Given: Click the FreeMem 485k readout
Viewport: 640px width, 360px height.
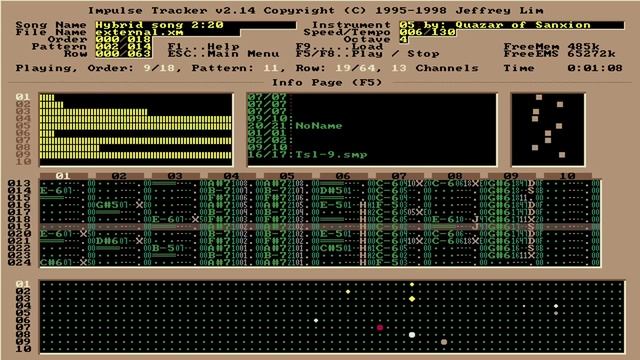Looking at the screenshot, I should (552, 47).
